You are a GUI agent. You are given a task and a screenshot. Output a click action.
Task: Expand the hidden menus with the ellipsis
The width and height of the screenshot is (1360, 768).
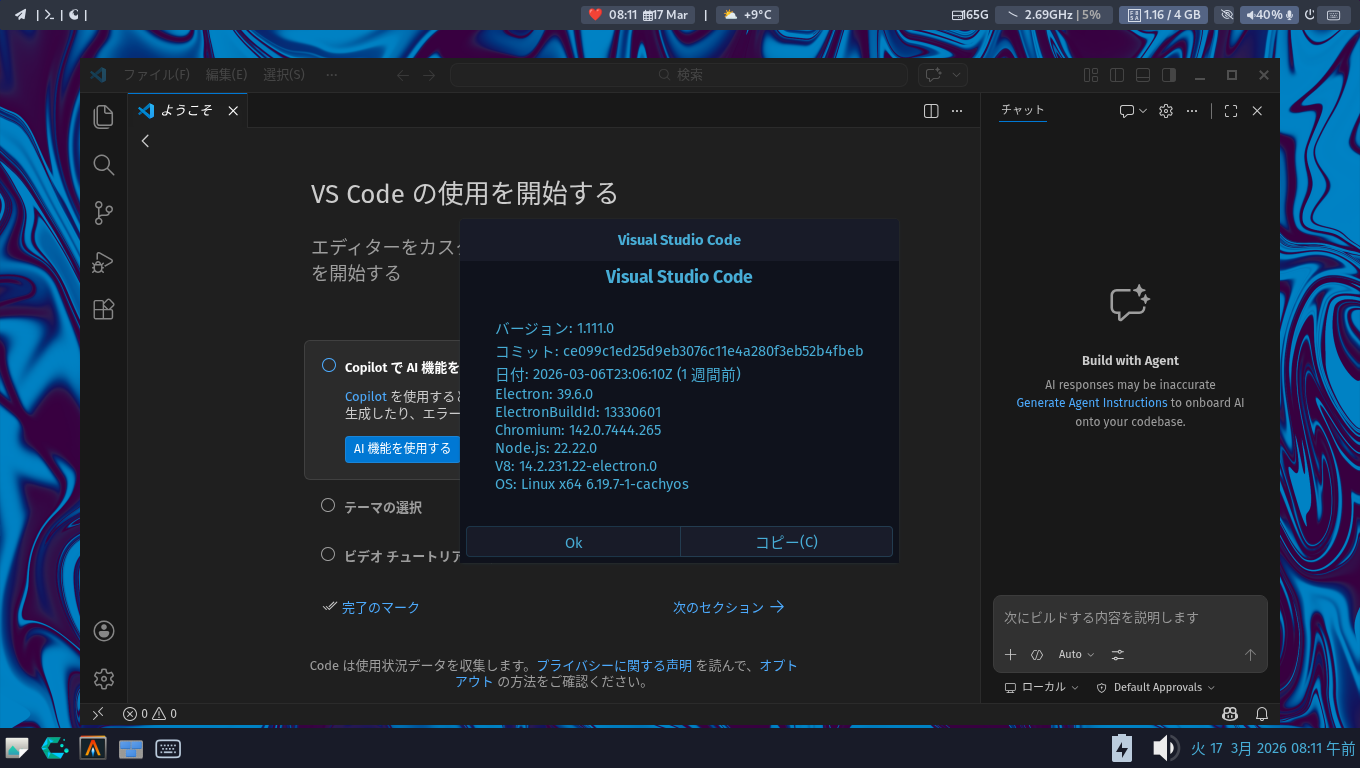tap(332, 75)
